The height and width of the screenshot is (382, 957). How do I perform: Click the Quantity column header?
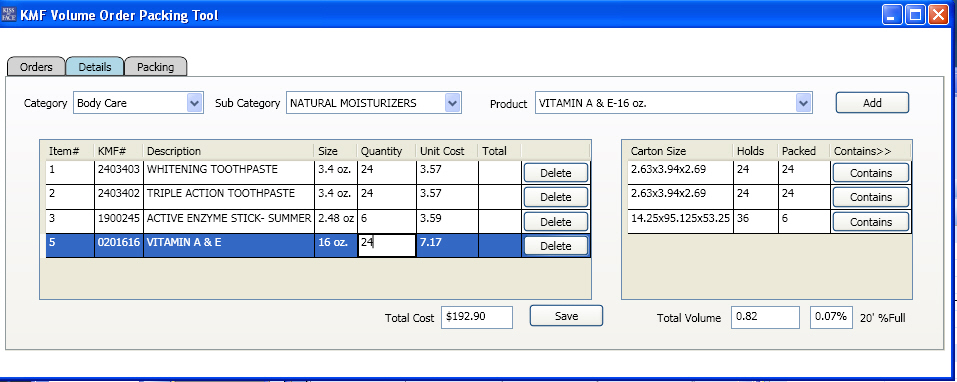point(386,151)
